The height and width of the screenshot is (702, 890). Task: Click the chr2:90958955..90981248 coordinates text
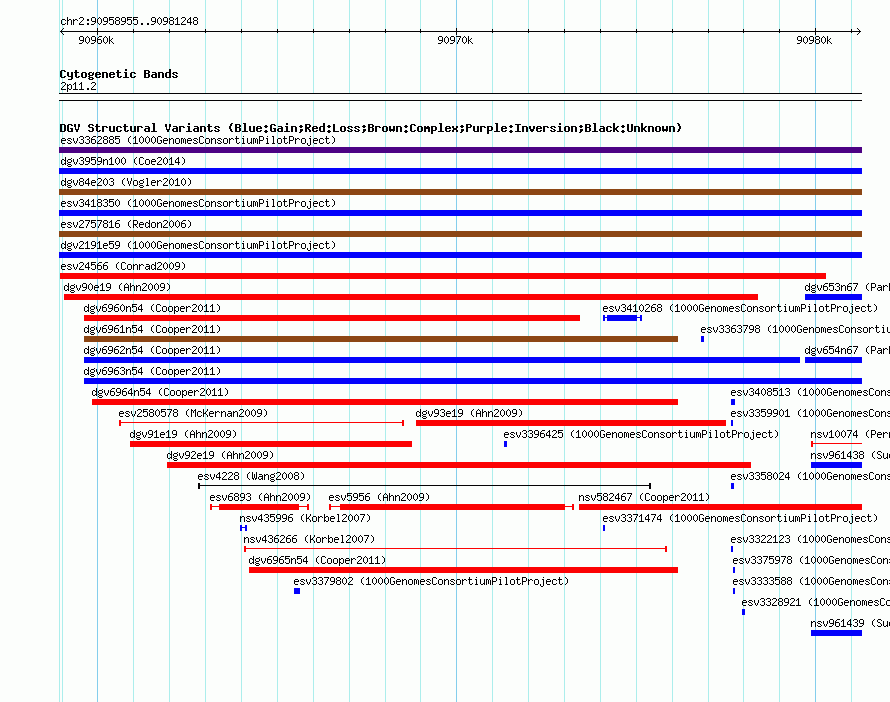tap(129, 22)
